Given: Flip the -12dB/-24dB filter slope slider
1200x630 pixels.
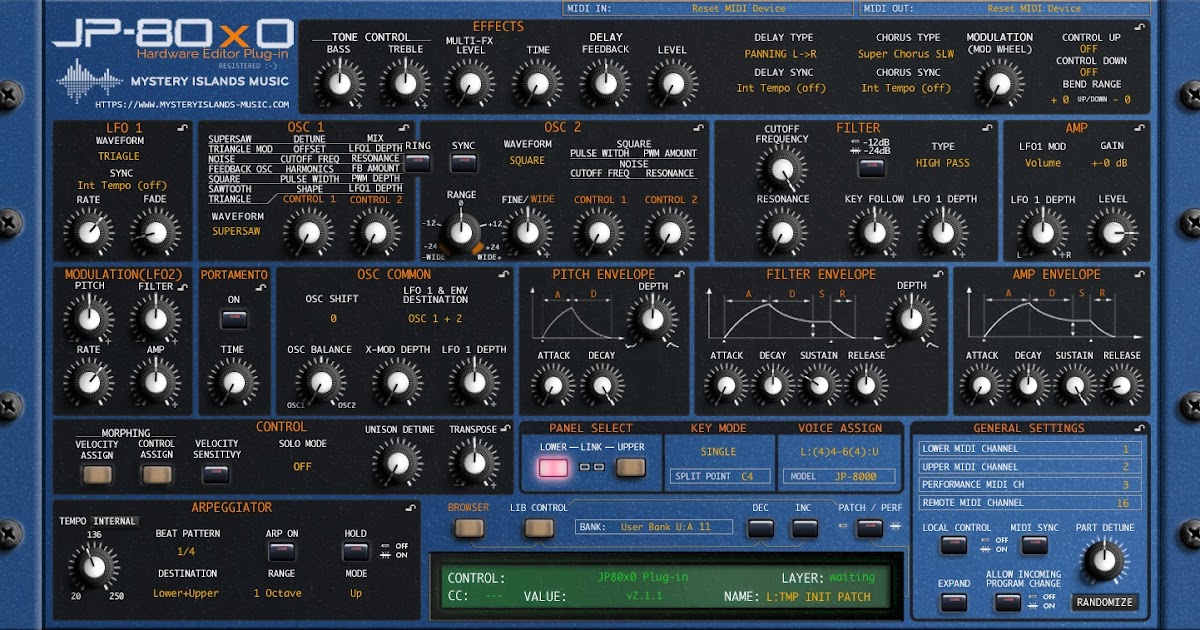Looking at the screenshot, I should click(872, 168).
